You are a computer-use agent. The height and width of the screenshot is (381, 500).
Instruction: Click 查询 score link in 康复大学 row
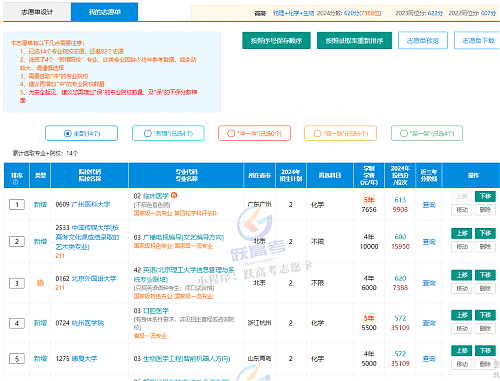429,359
